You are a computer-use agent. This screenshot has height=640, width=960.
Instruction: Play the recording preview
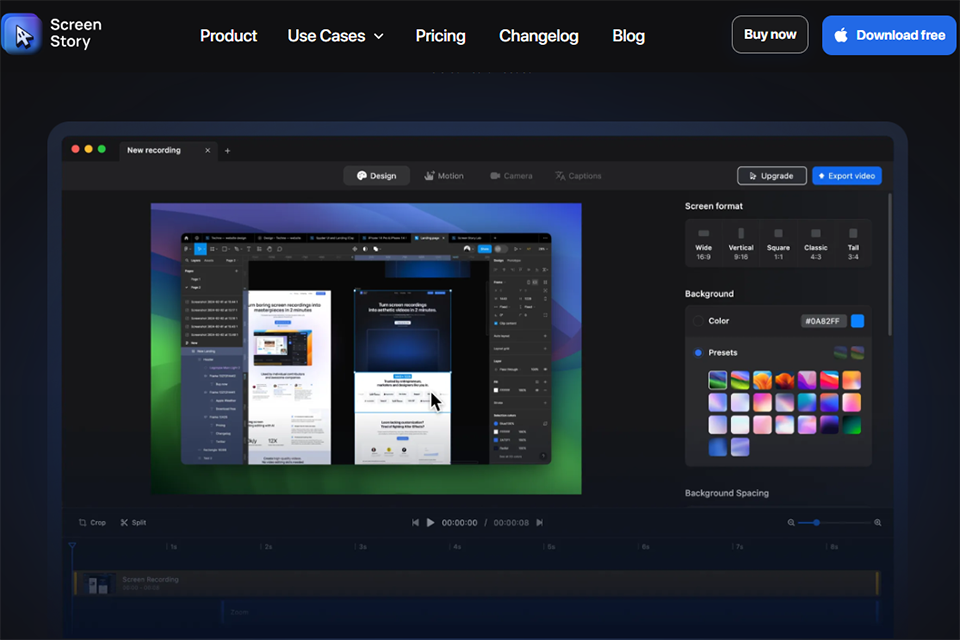[430, 522]
